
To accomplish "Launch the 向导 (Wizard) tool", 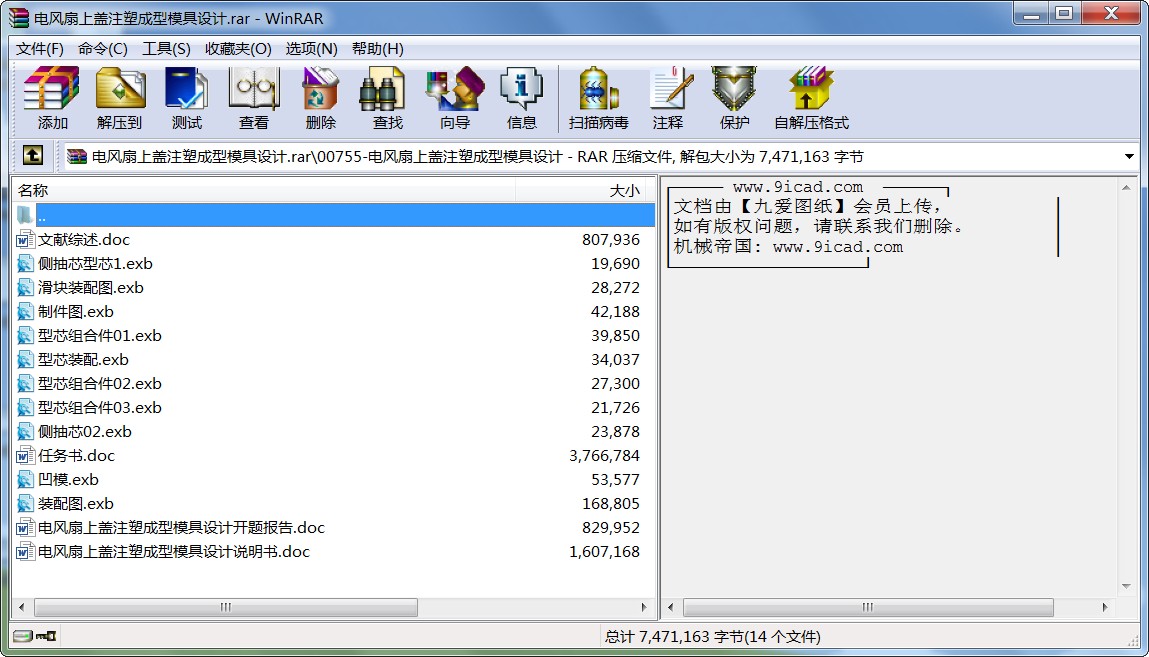I will (454, 98).
